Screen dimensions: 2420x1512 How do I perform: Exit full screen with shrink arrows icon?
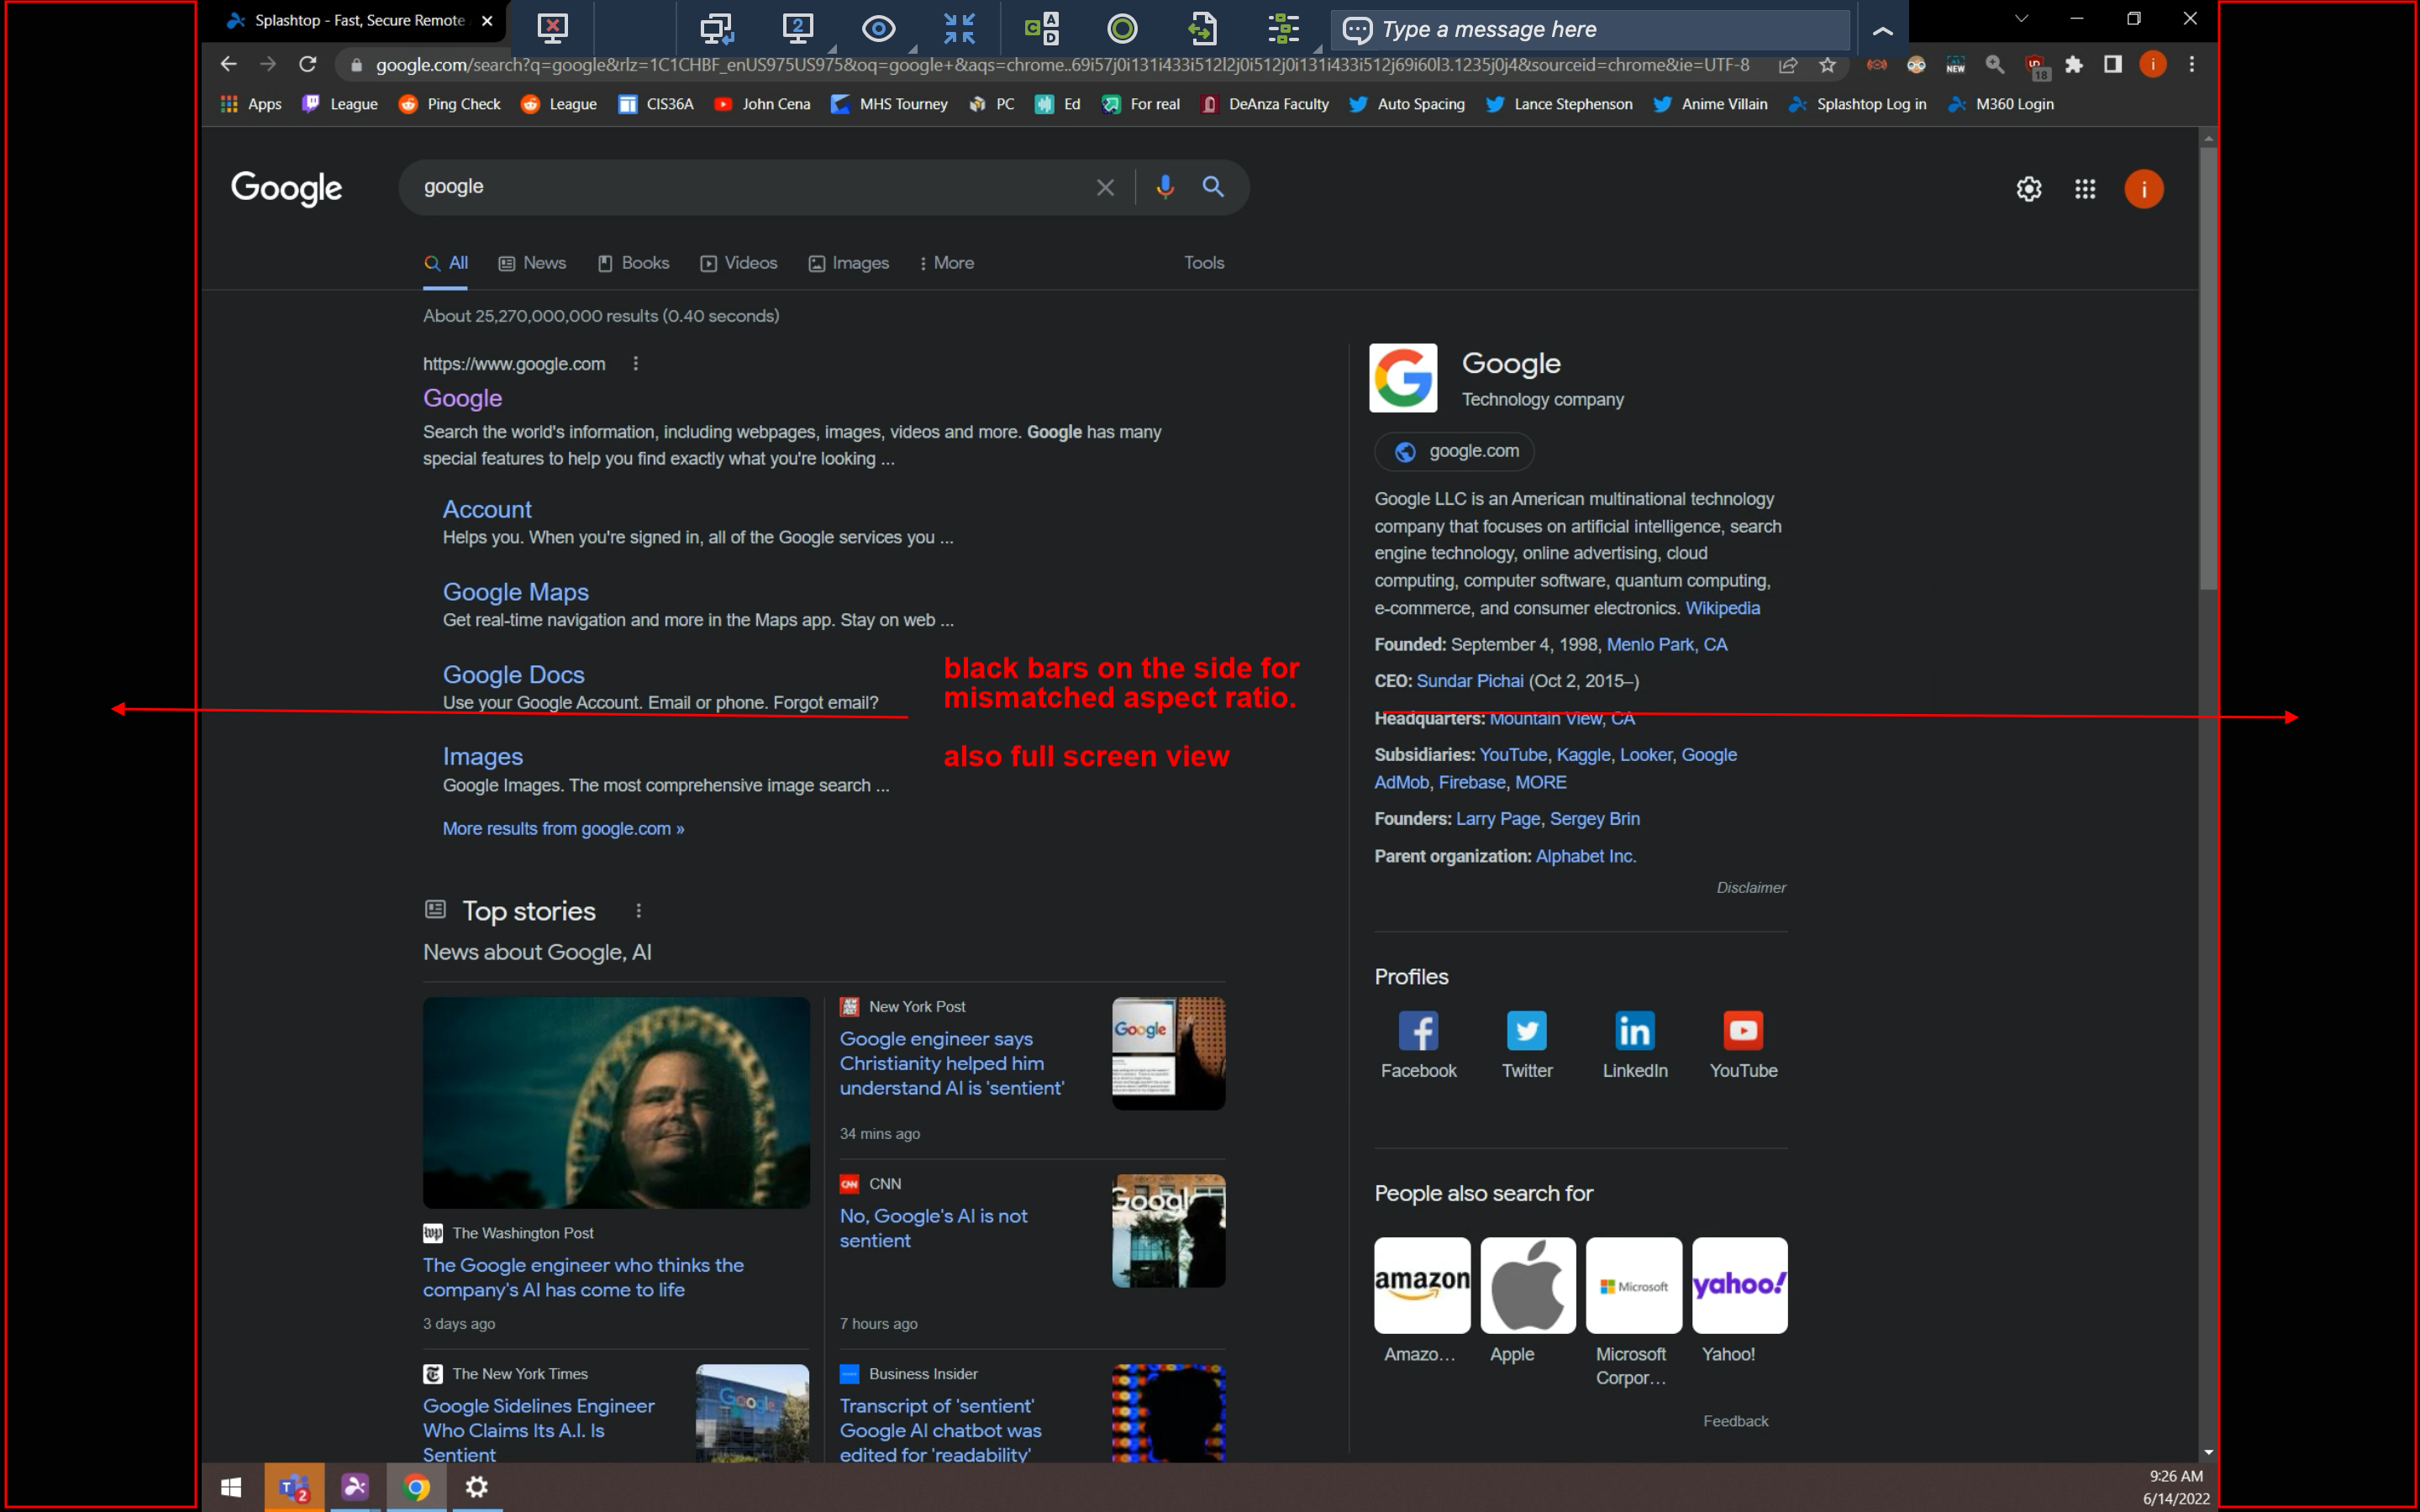tap(959, 29)
